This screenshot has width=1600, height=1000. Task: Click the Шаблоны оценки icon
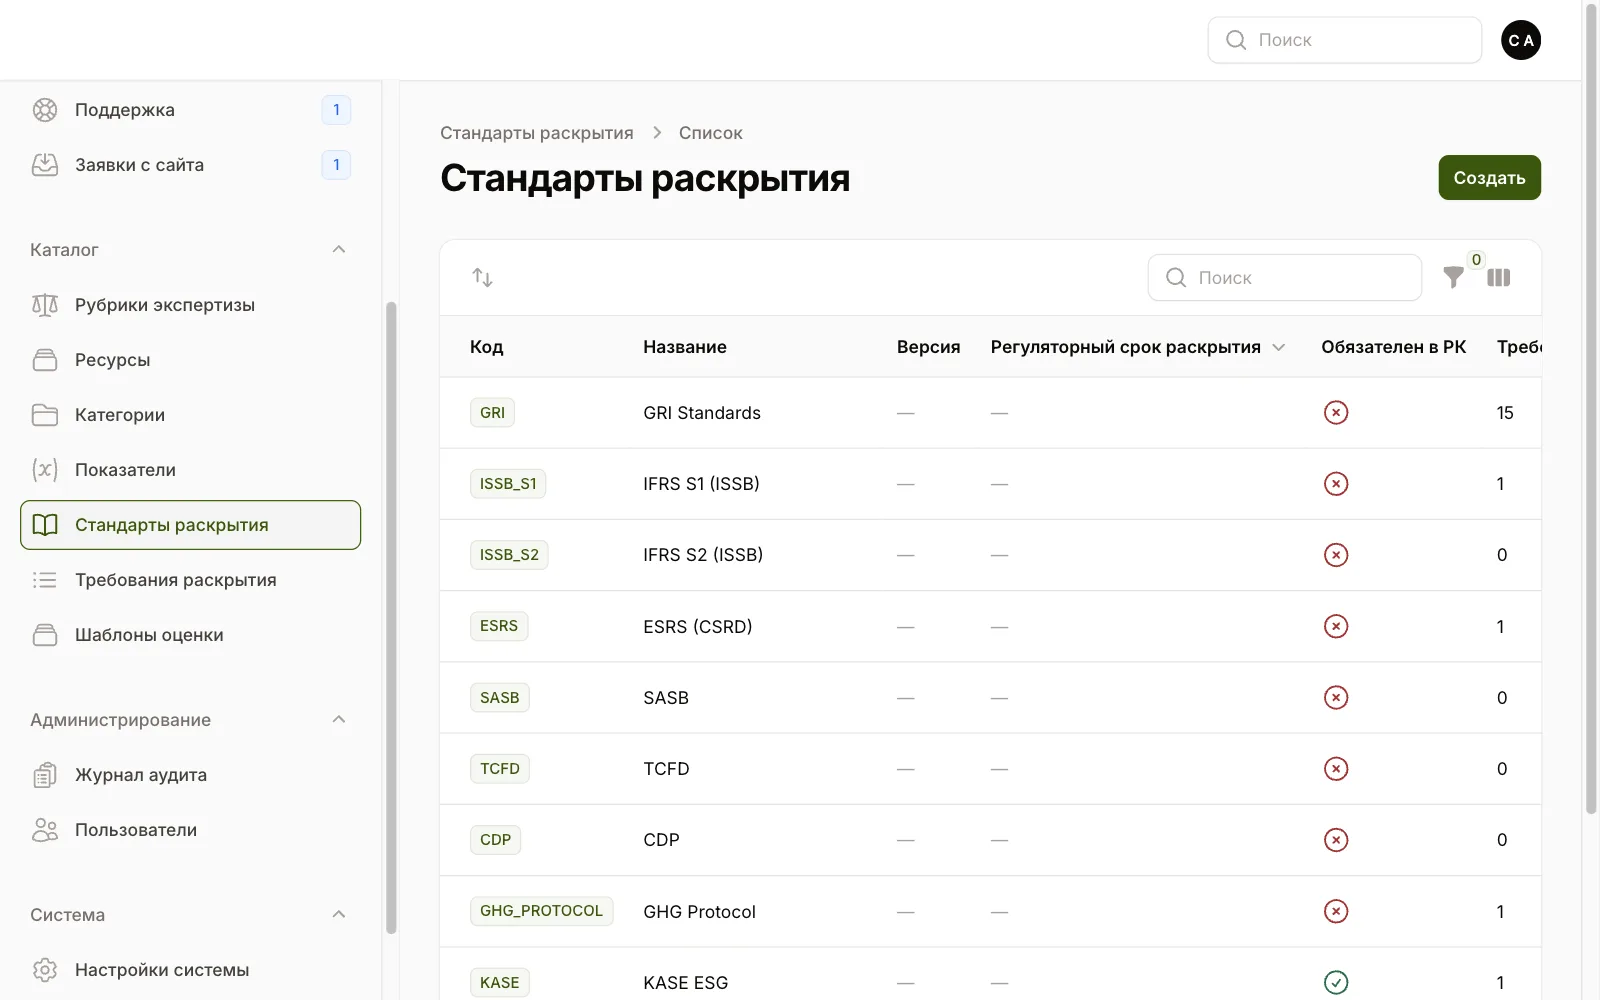tap(45, 635)
